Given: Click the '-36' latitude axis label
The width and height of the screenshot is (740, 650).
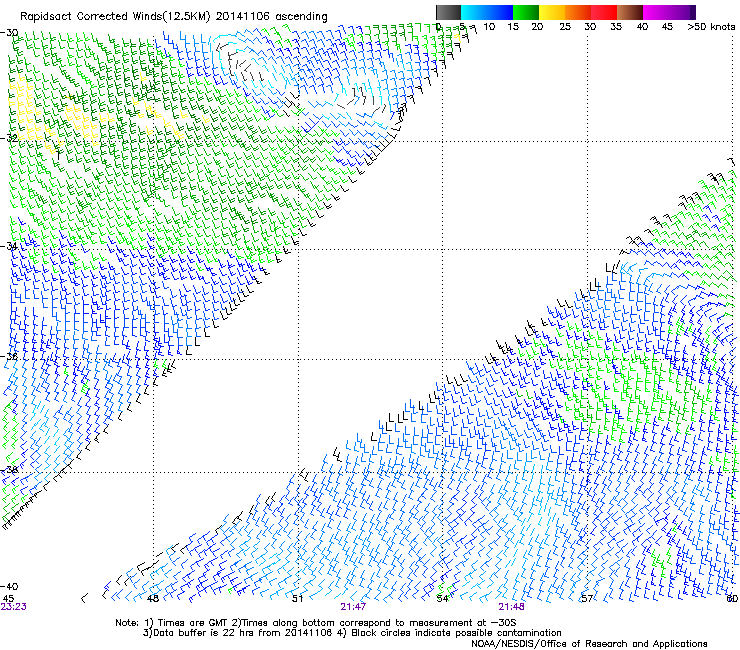Looking at the screenshot, I should tap(9, 356).
